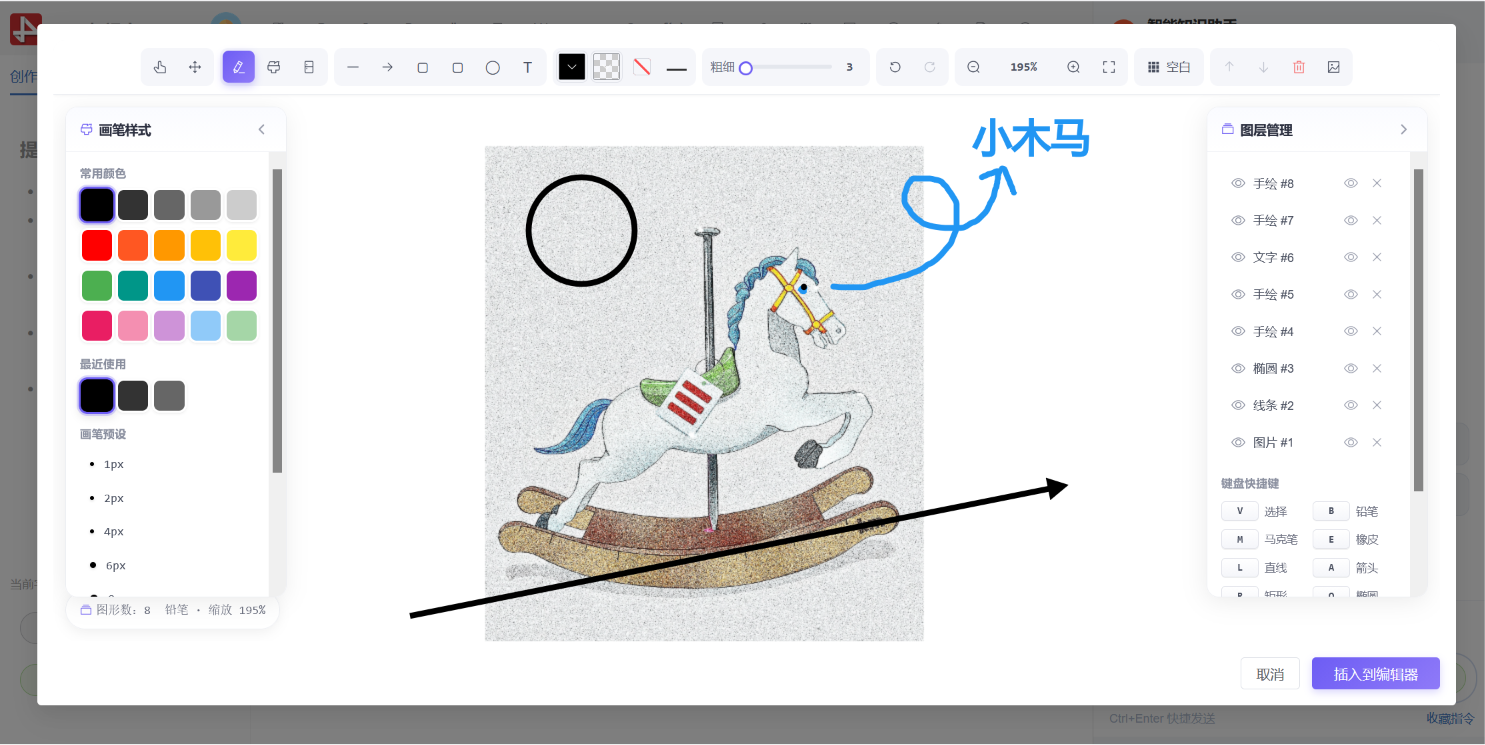The height and width of the screenshot is (745, 1485).
Task: Move layer up with up arrow
Action: click(x=1229, y=67)
